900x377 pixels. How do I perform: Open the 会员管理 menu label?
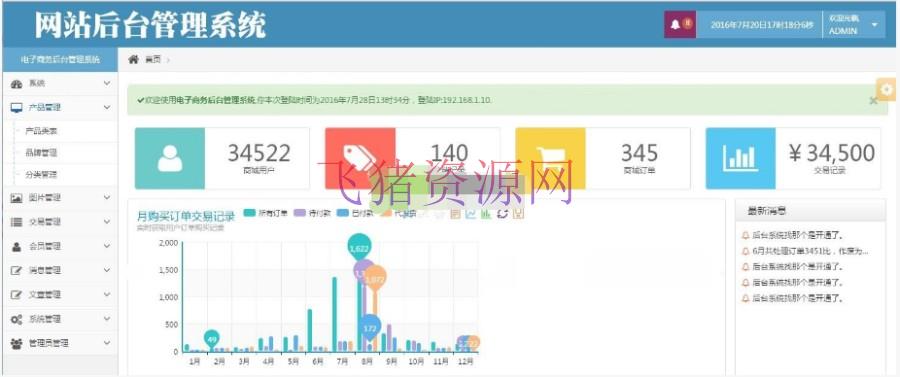(x=45, y=246)
